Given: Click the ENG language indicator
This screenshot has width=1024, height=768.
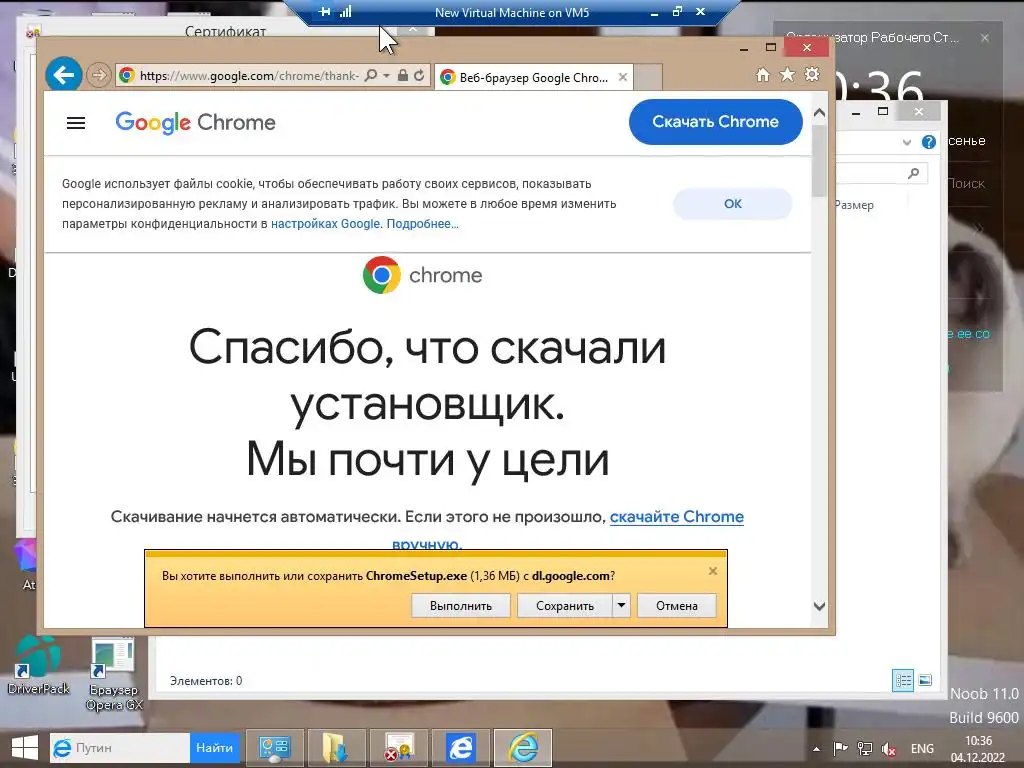Looking at the screenshot, I should (x=922, y=749).
